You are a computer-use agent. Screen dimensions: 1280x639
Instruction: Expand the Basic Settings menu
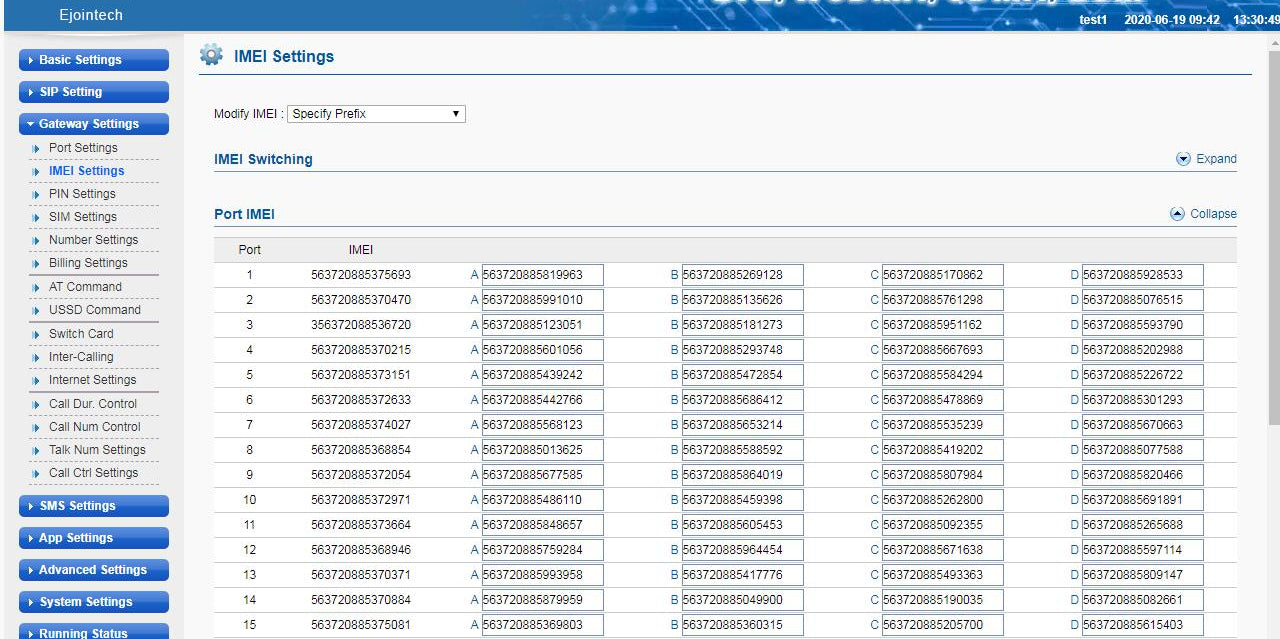(x=93, y=60)
